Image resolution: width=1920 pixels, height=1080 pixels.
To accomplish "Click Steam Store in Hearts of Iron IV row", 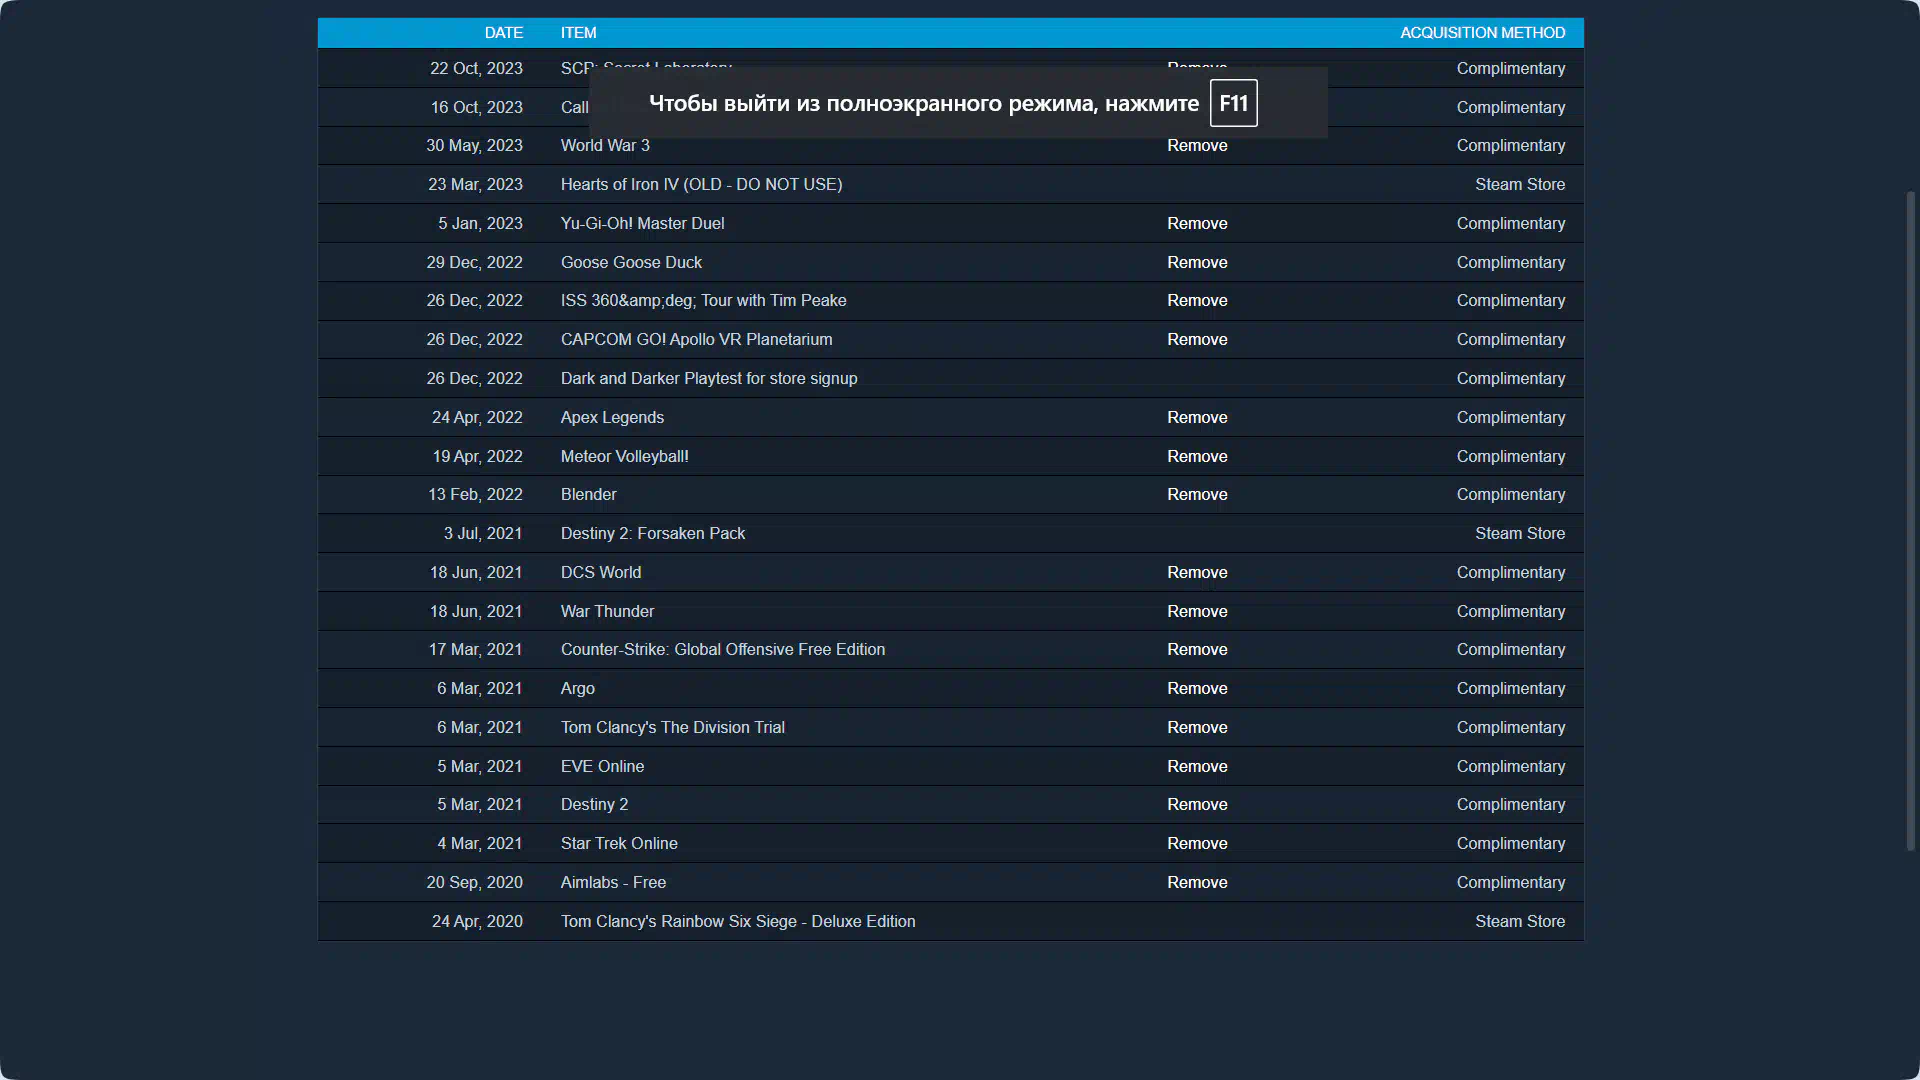I will coord(1520,185).
